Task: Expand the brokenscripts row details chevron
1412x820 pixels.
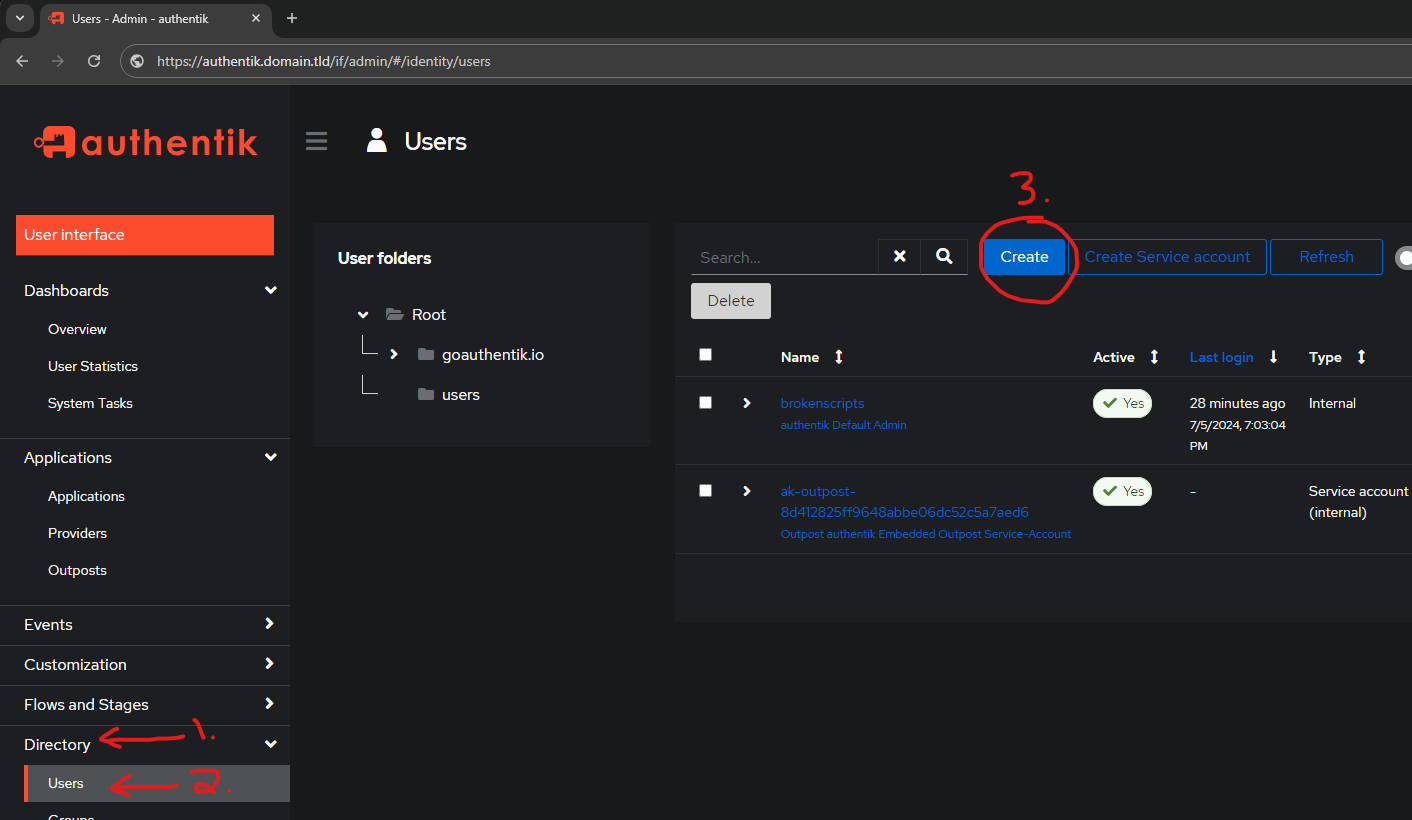Action: 746,403
